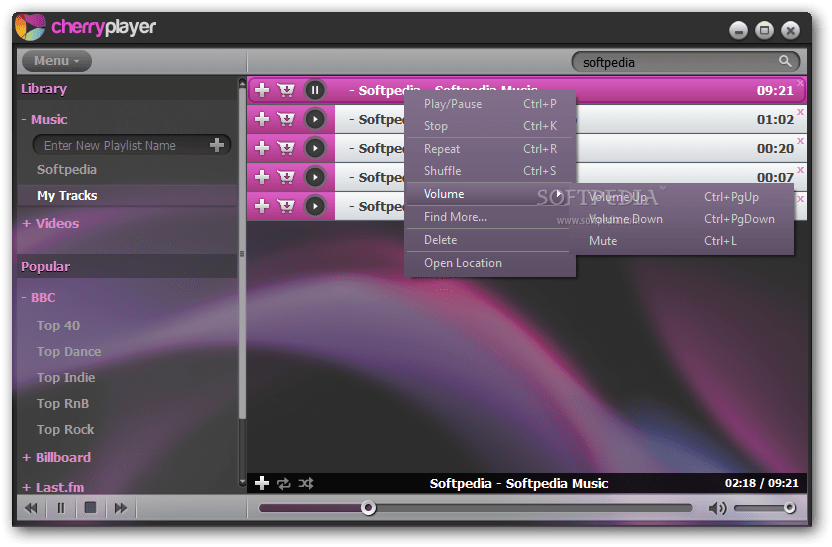
Task: Click cart icon on the last track row
Action: 286,206
